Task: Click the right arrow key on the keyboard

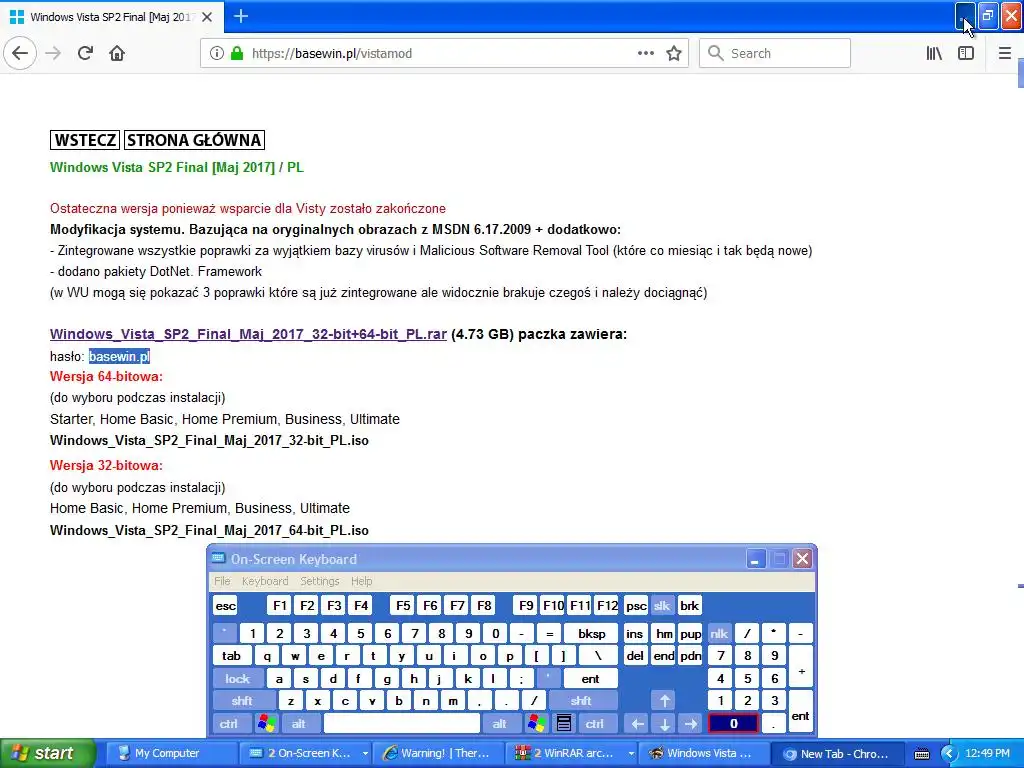Action: 691,724
